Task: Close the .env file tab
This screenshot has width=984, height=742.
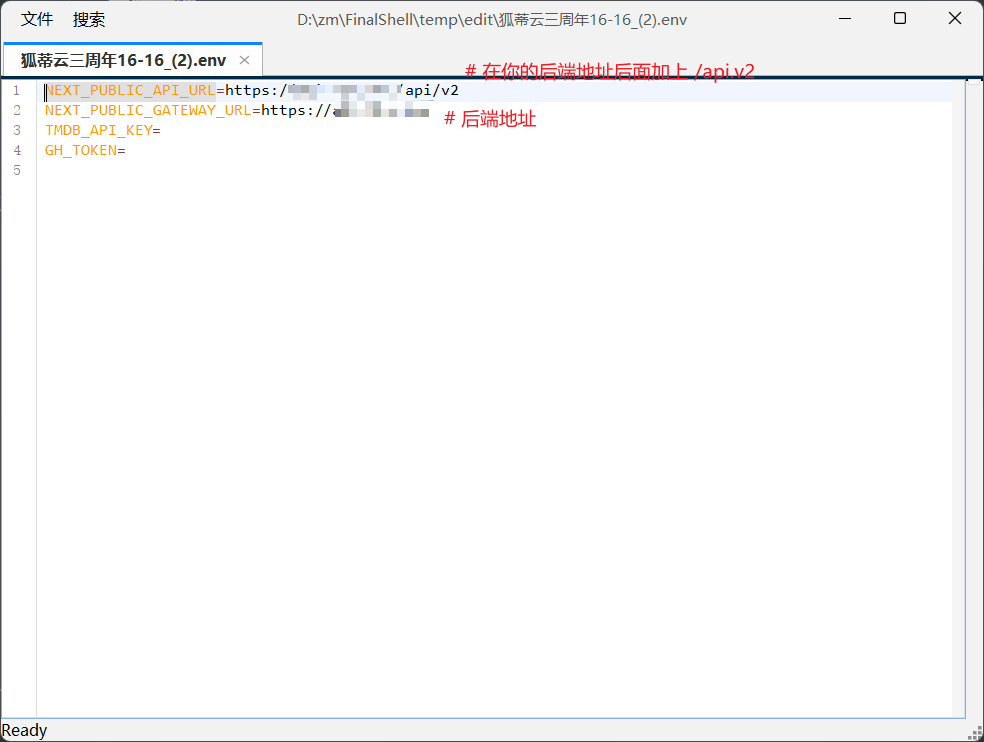Action: pos(244,60)
